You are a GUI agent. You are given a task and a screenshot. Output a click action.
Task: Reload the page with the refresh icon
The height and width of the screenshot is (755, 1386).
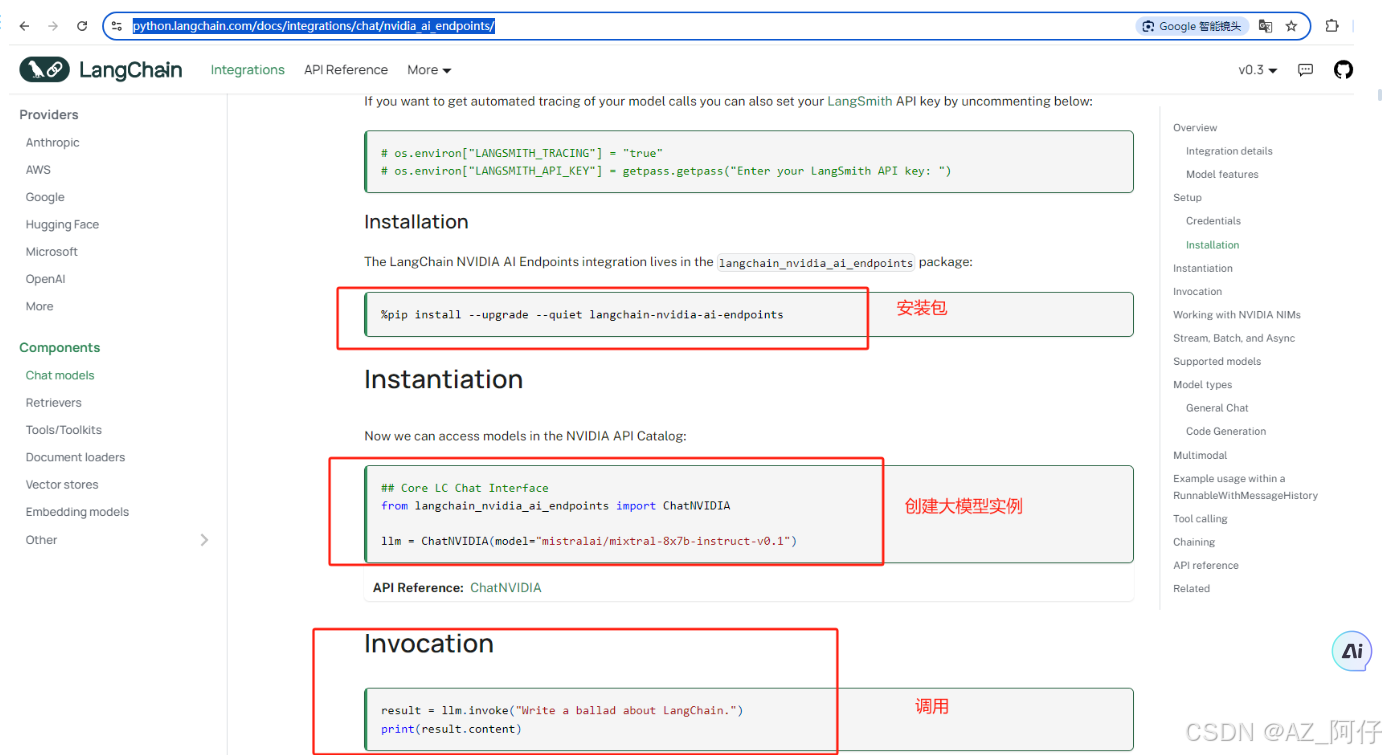82,26
